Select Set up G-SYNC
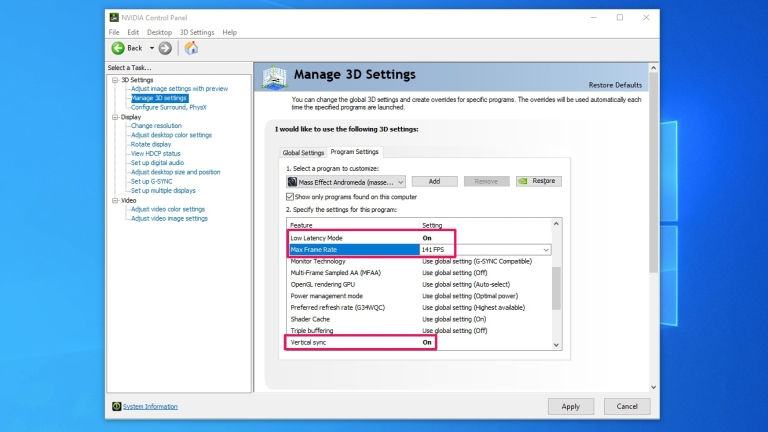Viewport: 768px width, 432px height. point(151,182)
